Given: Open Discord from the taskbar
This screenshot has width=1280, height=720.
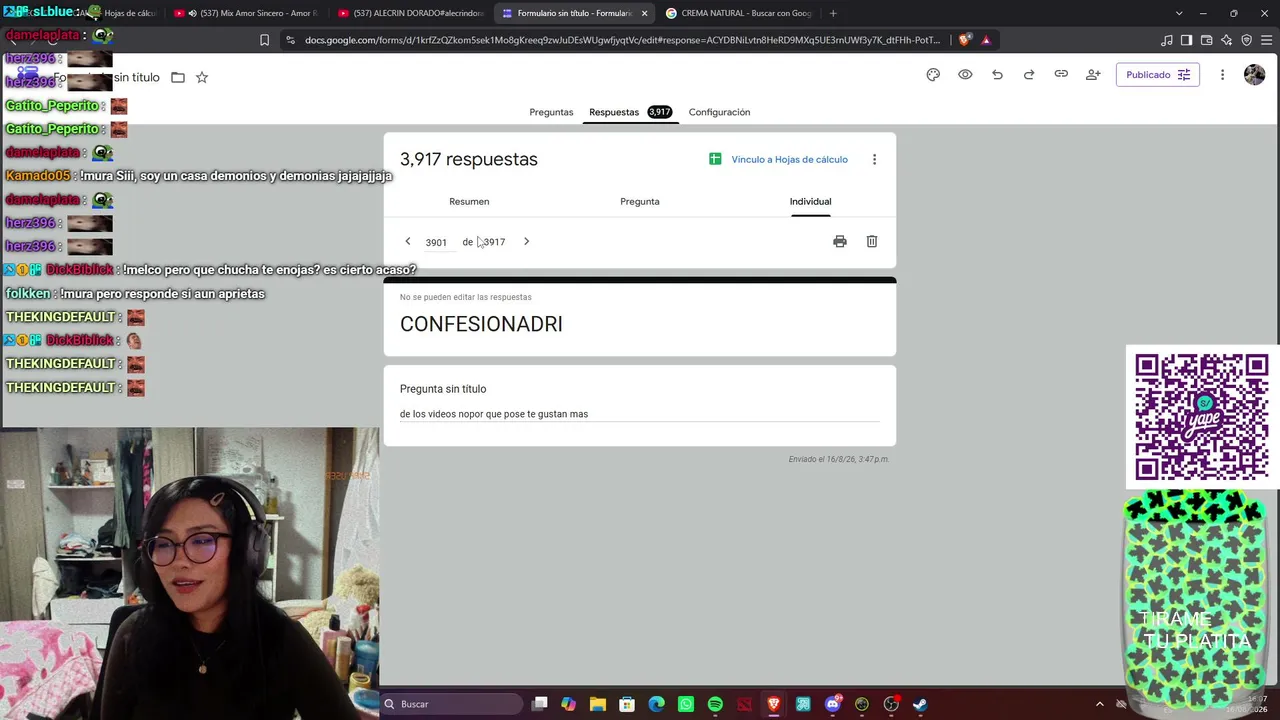Looking at the screenshot, I should click(x=833, y=704).
